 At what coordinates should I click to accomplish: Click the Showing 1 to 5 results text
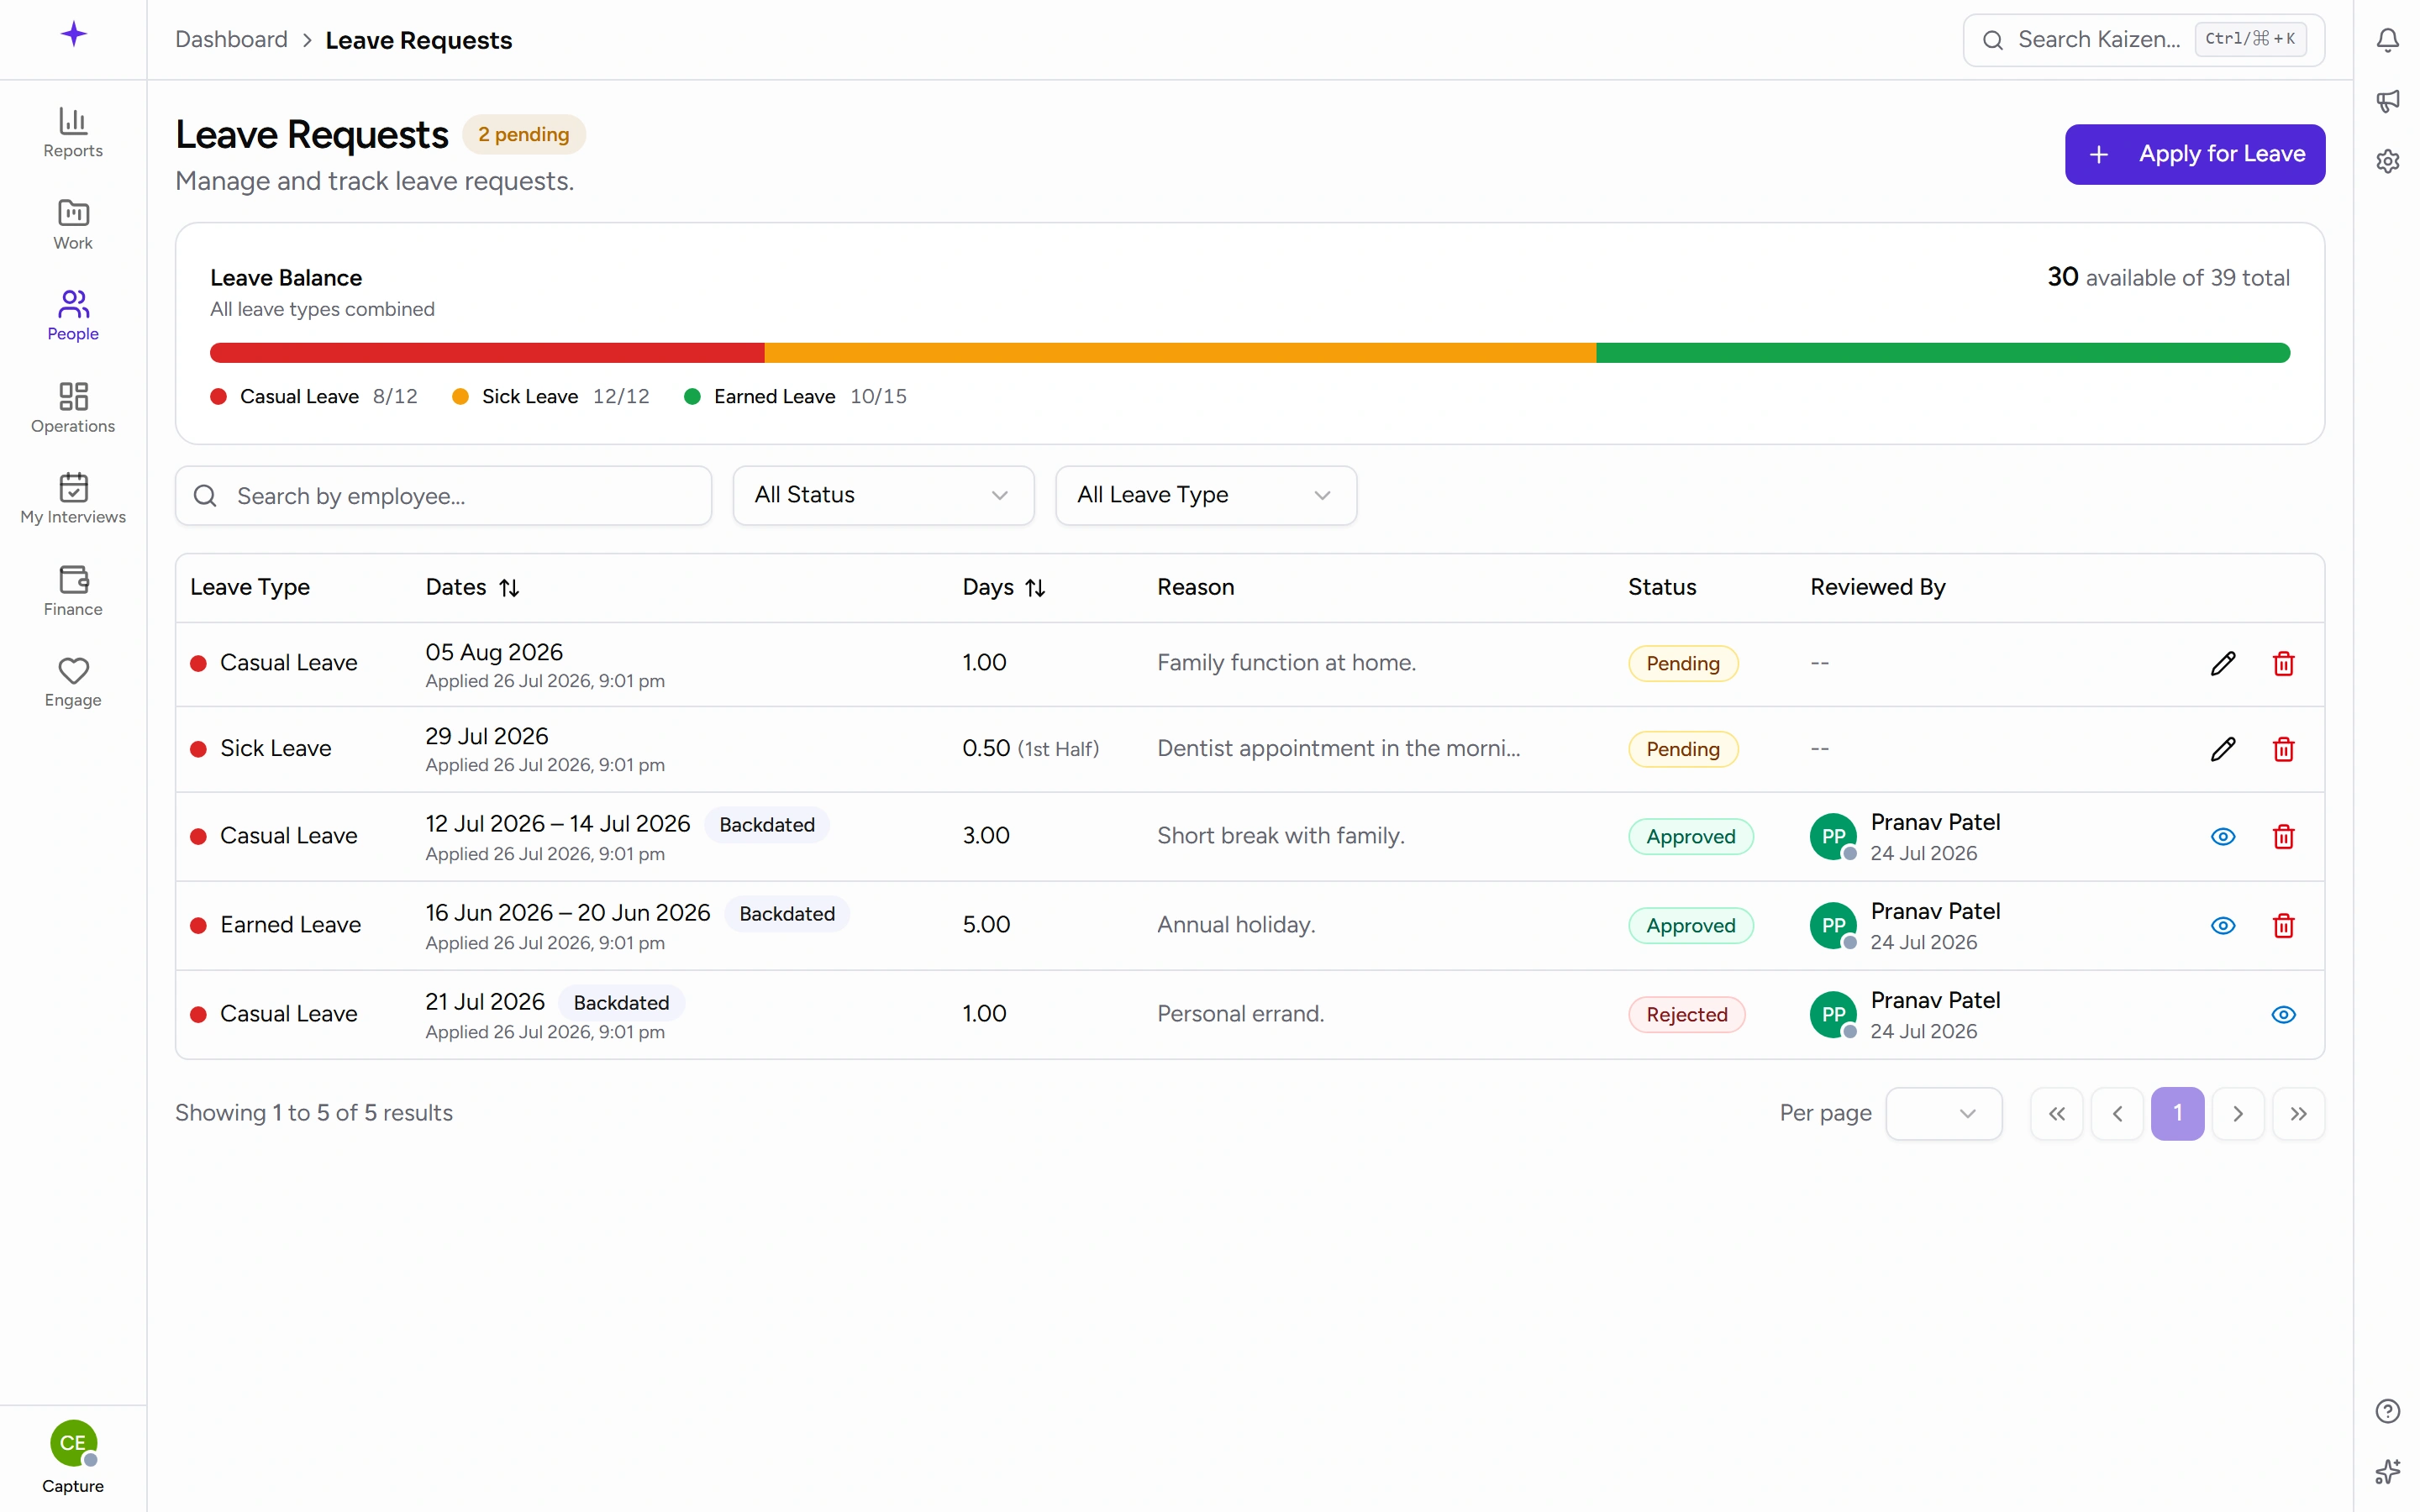pyautogui.click(x=314, y=1113)
